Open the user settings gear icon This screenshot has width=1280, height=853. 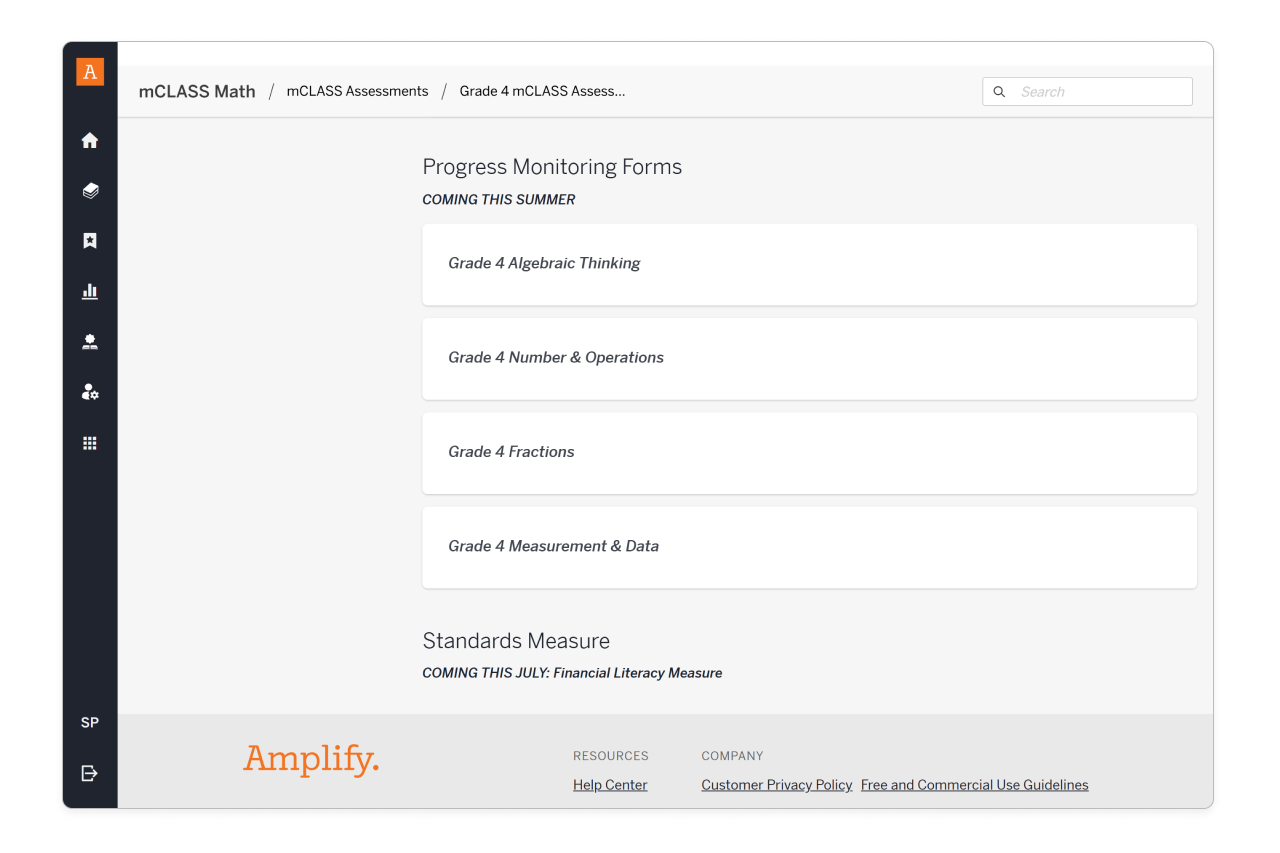click(90, 393)
